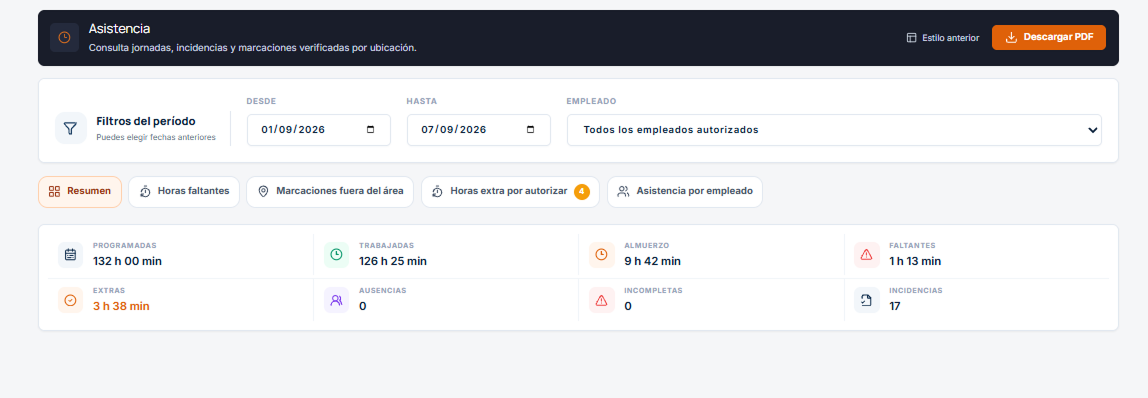Screen dimensions: 1148x398
Task: Click the grid icon in Resumen tab
Action: point(54,192)
